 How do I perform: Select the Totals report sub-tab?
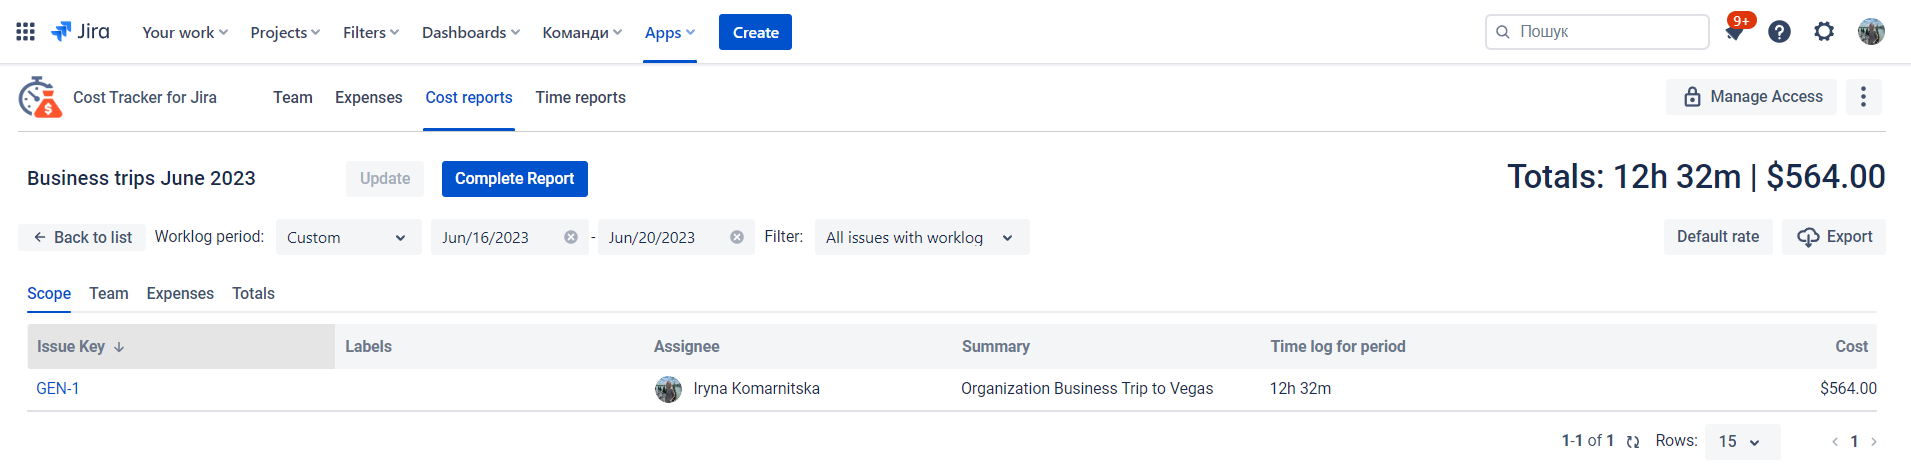click(x=253, y=293)
